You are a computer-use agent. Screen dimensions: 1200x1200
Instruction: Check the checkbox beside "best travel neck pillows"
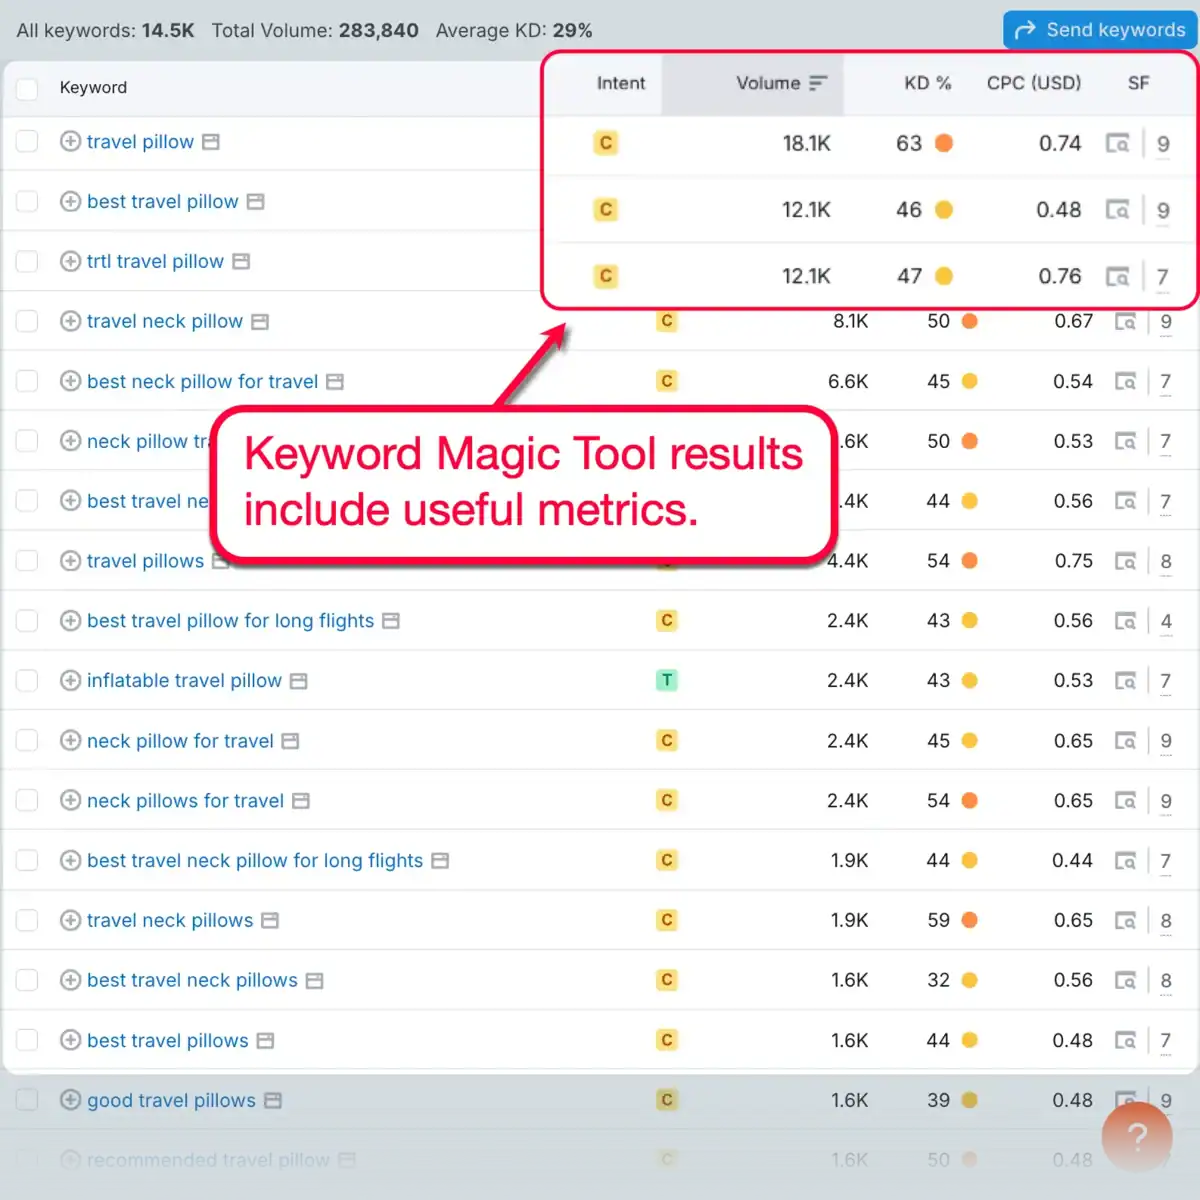coord(27,980)
